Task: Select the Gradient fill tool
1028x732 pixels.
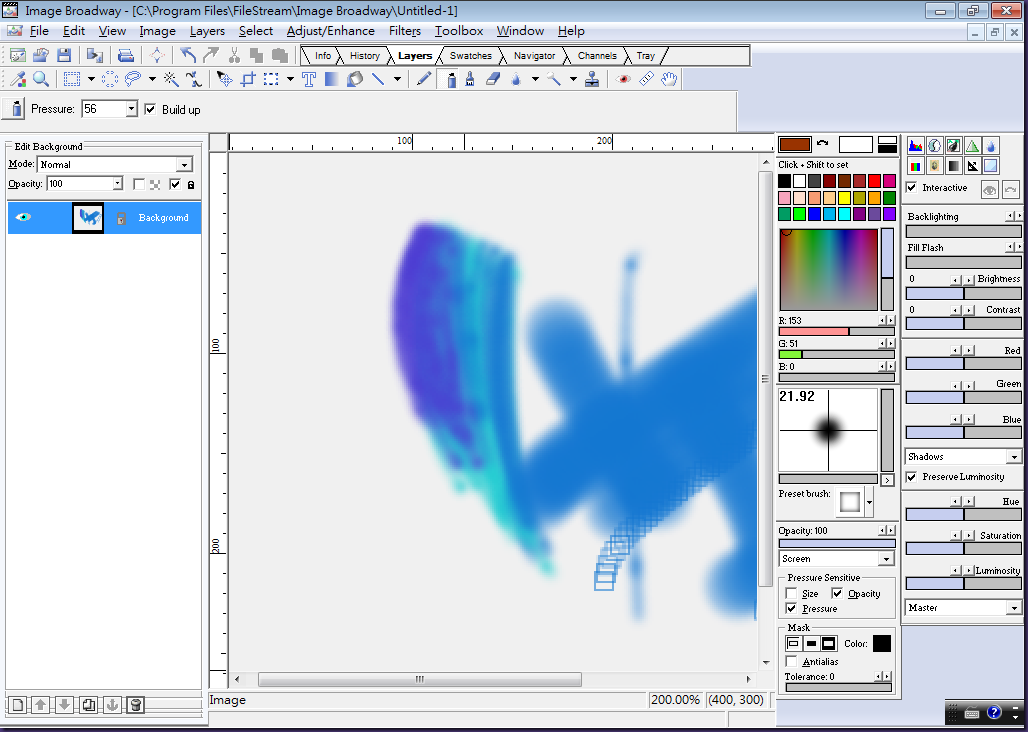Action: pyautogui.click(x=332, y=79)
